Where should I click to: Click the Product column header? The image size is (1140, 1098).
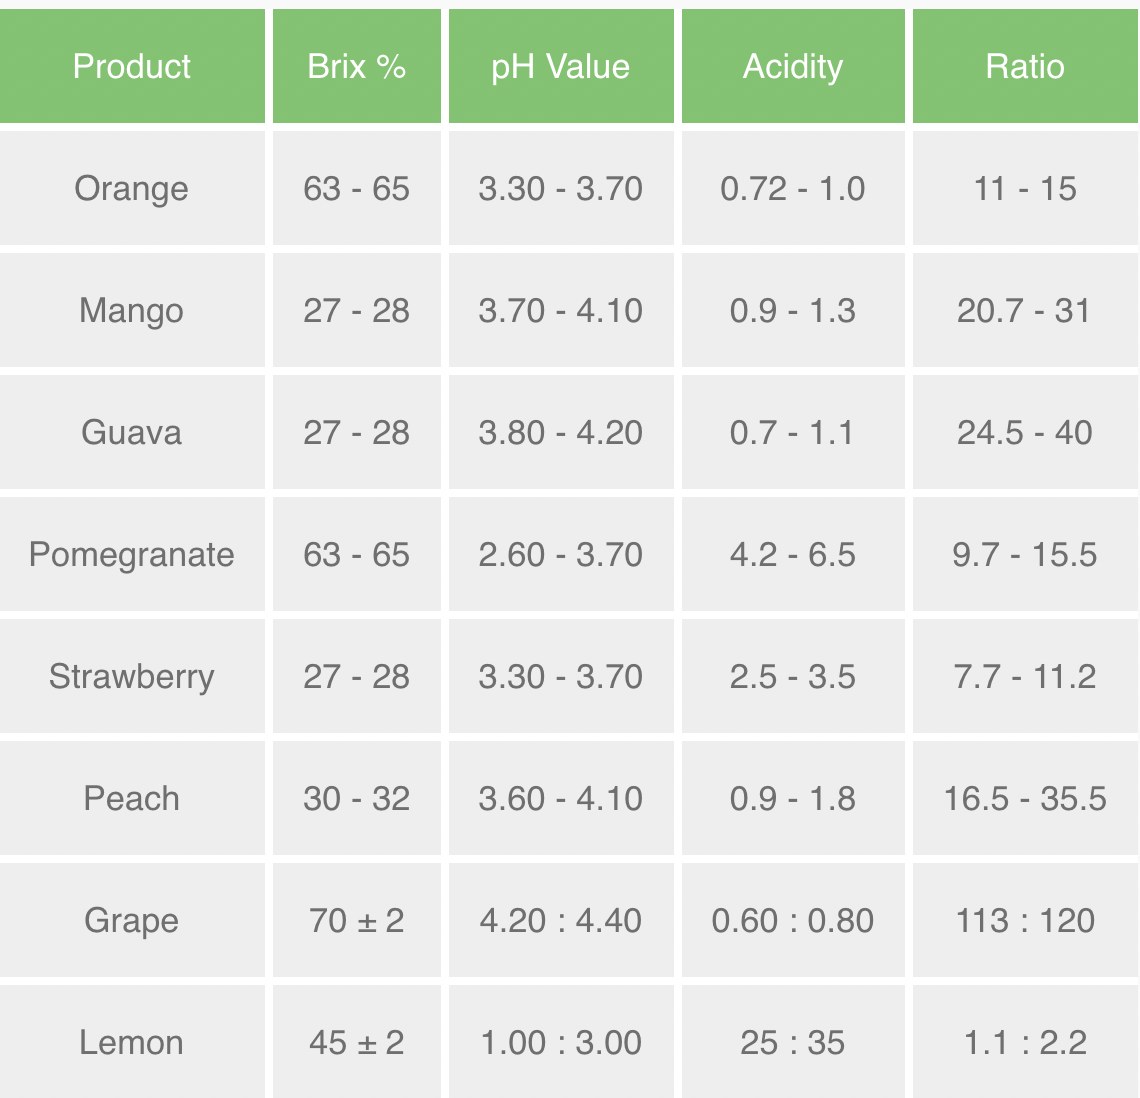click(132, 66)
